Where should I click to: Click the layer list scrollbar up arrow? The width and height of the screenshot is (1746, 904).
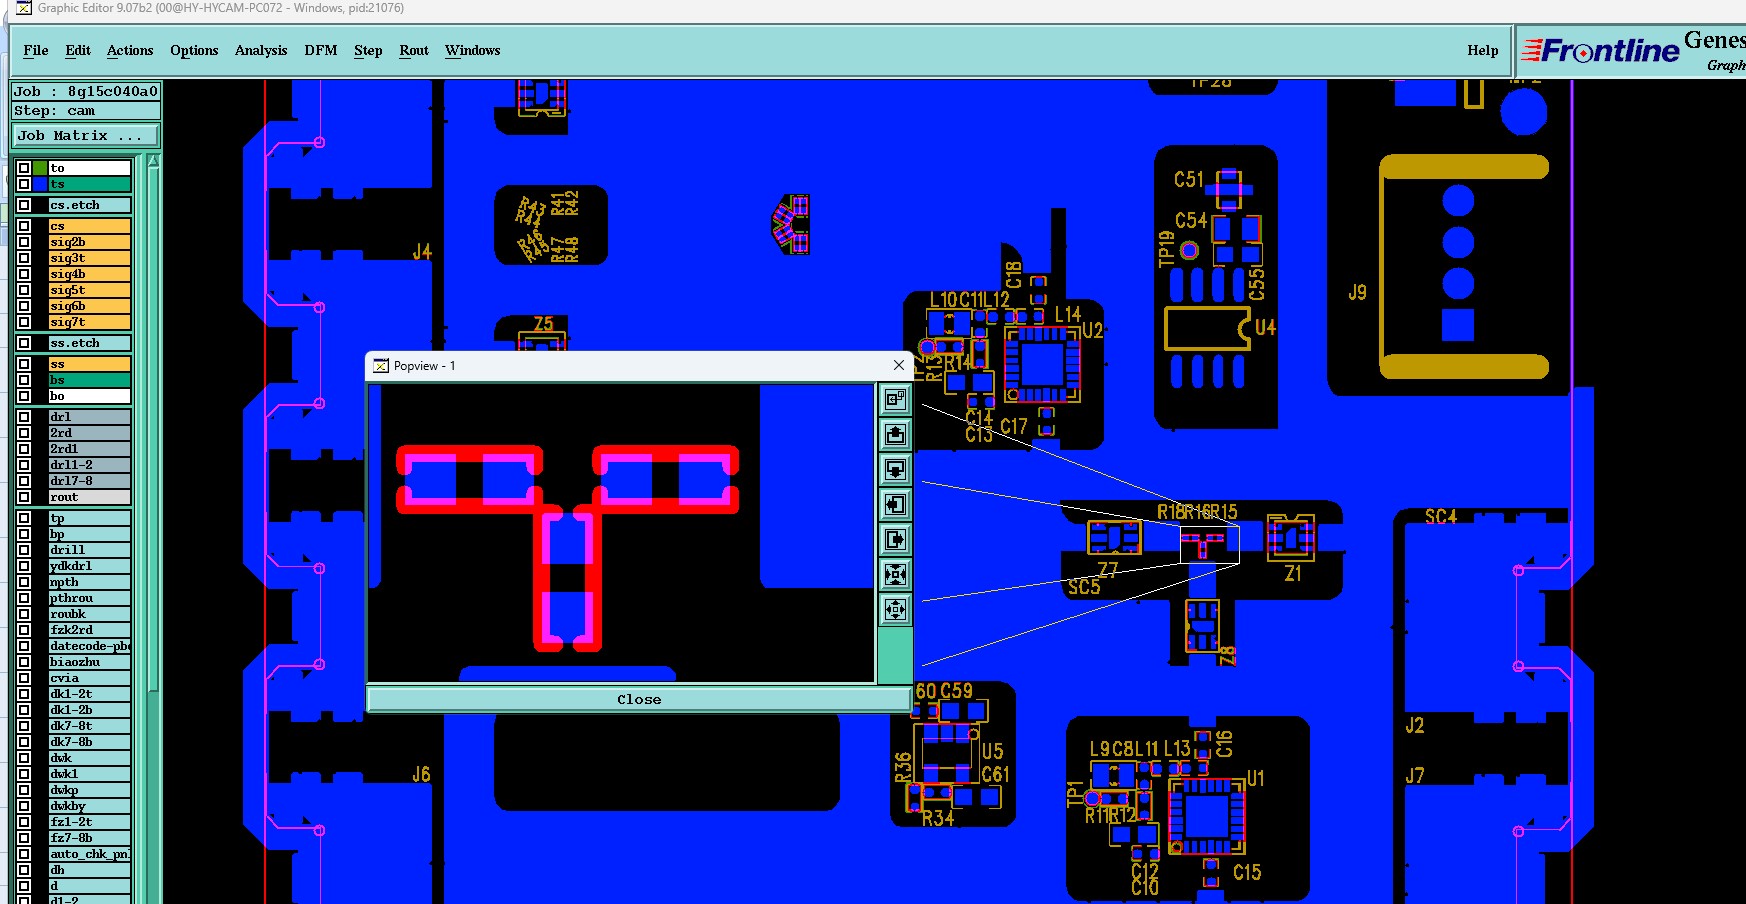click(x=153, y=161)
